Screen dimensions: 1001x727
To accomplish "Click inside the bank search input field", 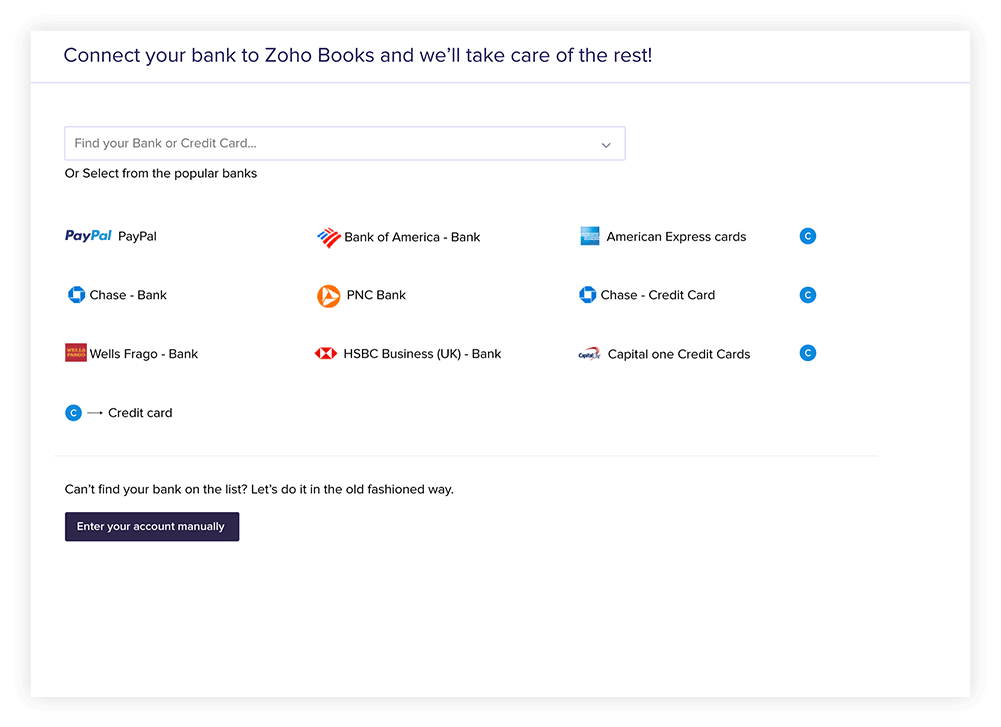I will coord(300,143).
